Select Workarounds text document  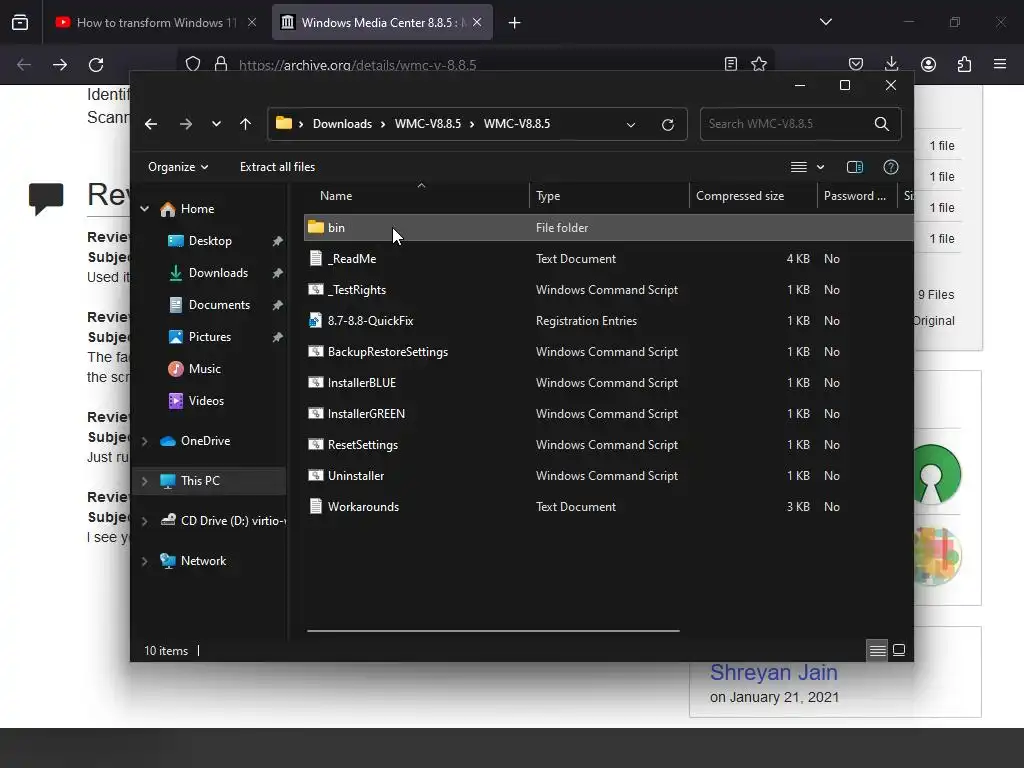point(609,507)
